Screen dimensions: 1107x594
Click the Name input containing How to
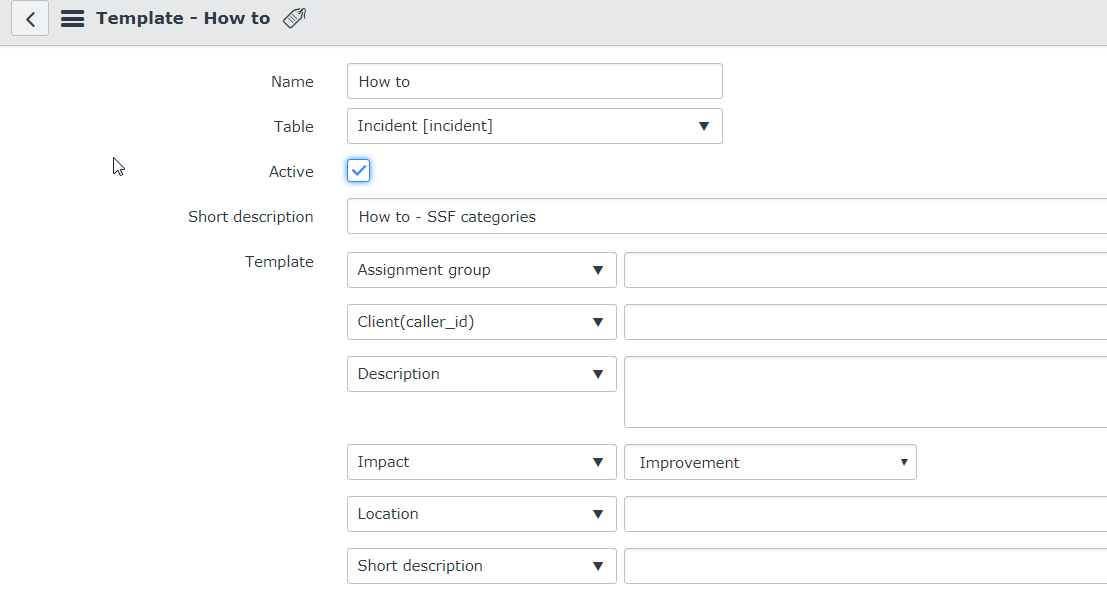tap(534, 81)
